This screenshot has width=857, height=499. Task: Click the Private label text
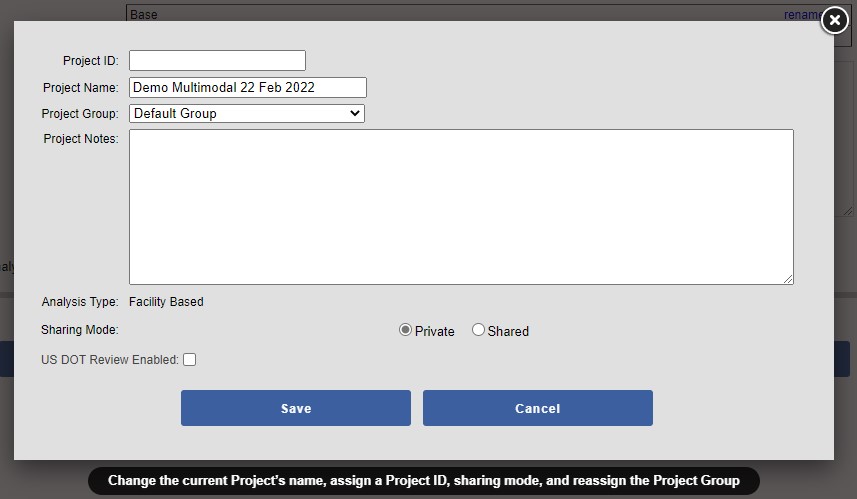[x=435, y=331]
